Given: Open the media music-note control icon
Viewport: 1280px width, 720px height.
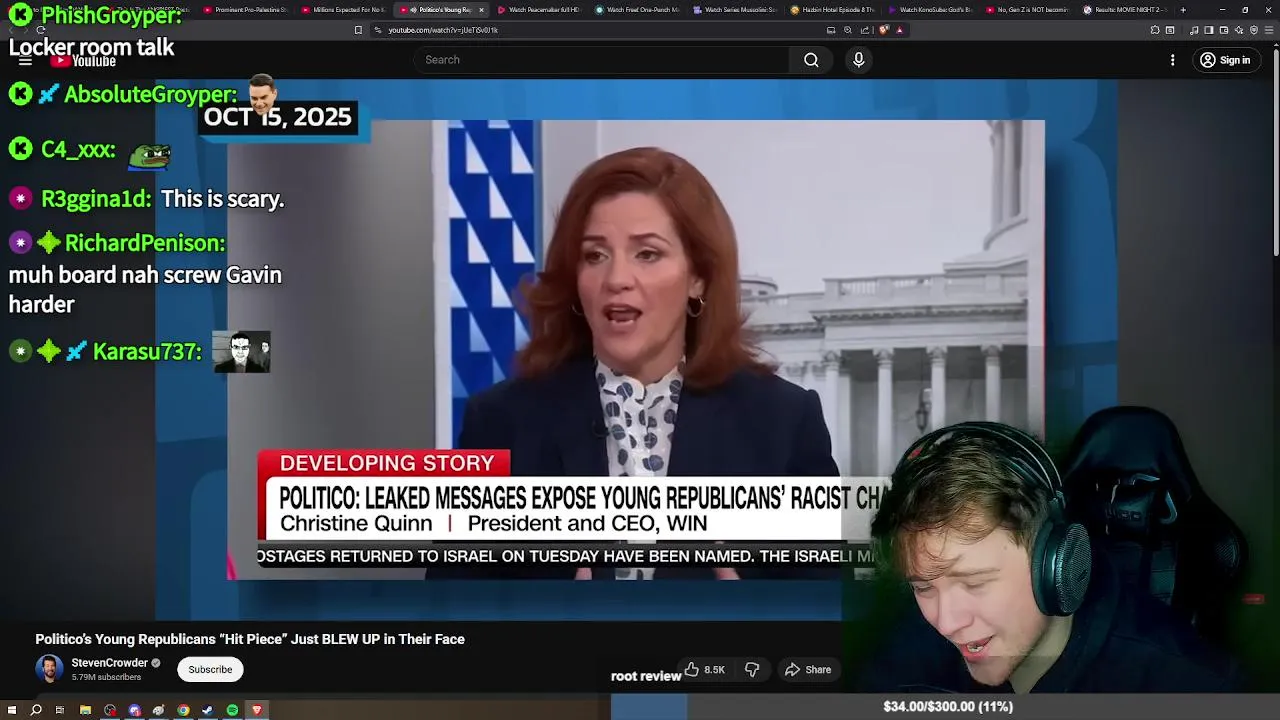Looking at the screenshot, I should (1194, 30).
